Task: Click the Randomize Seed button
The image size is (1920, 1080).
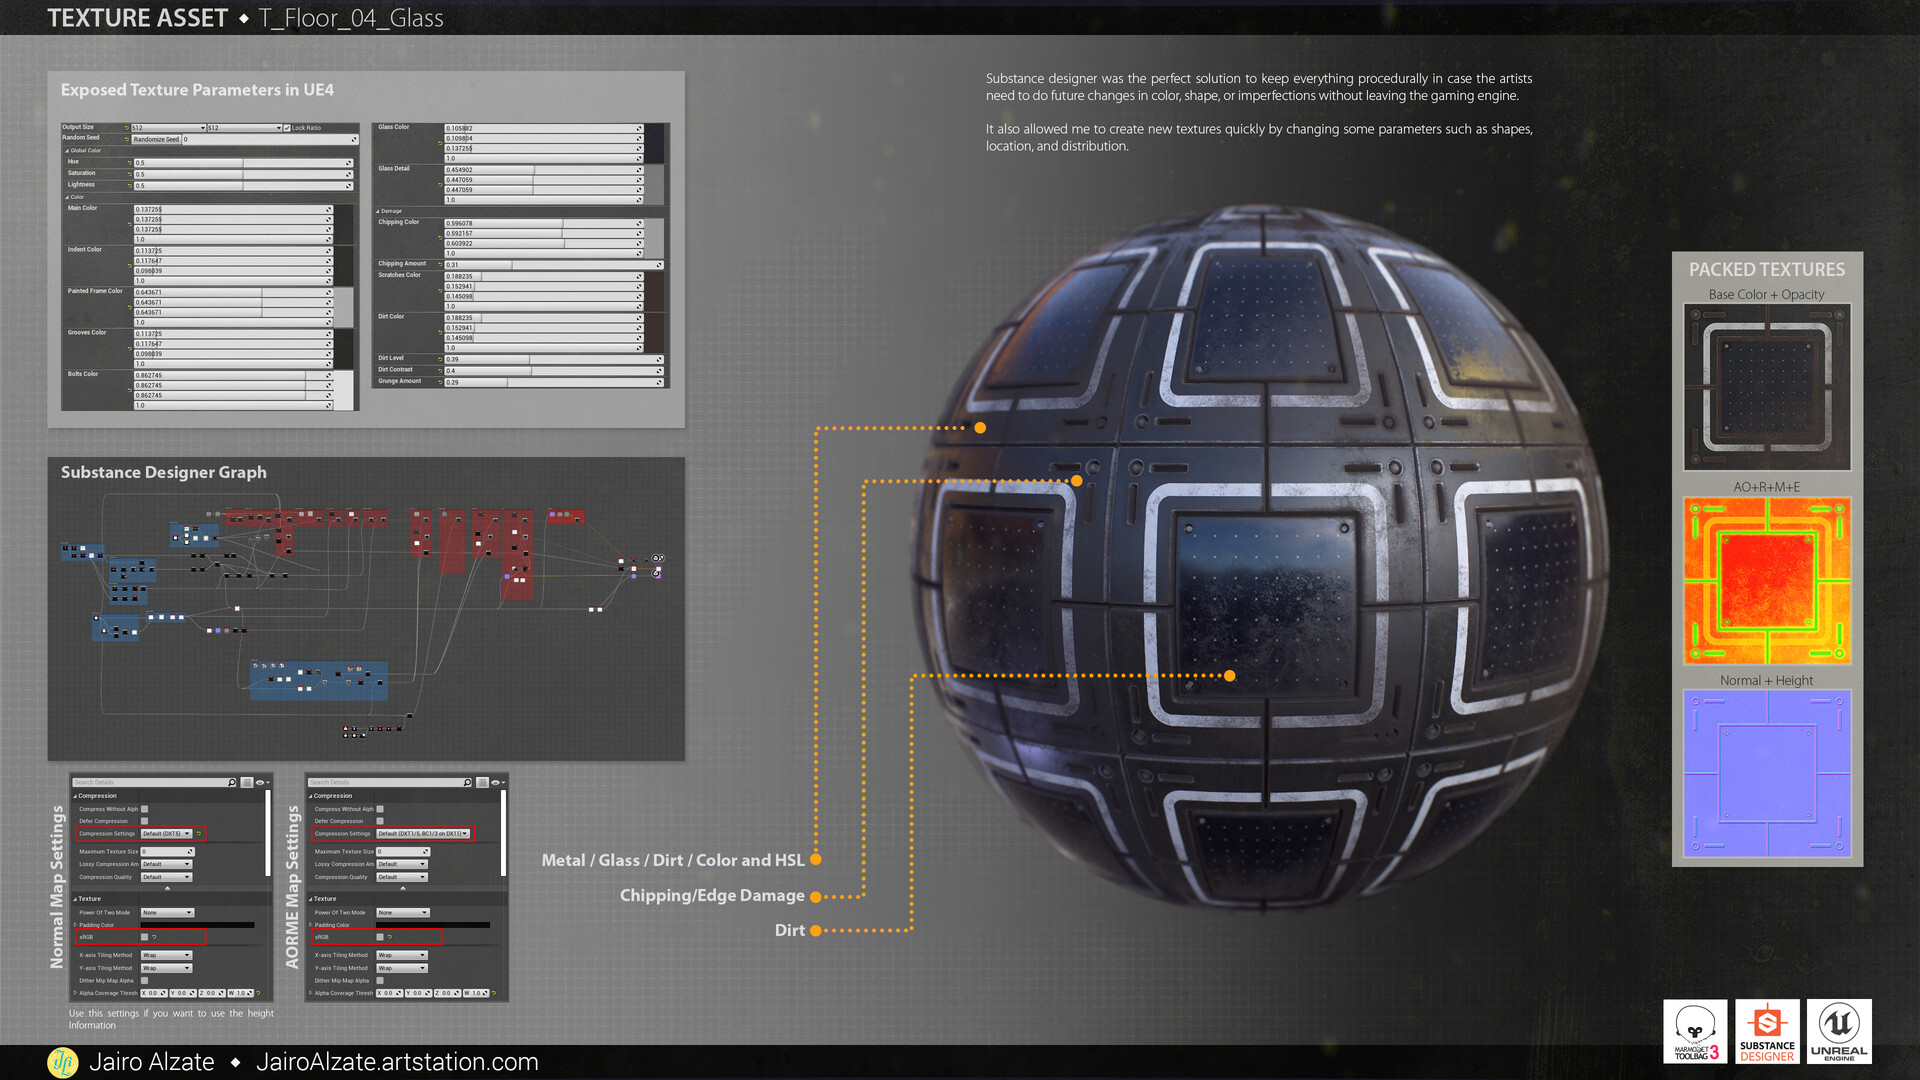Action: [157, 139]
